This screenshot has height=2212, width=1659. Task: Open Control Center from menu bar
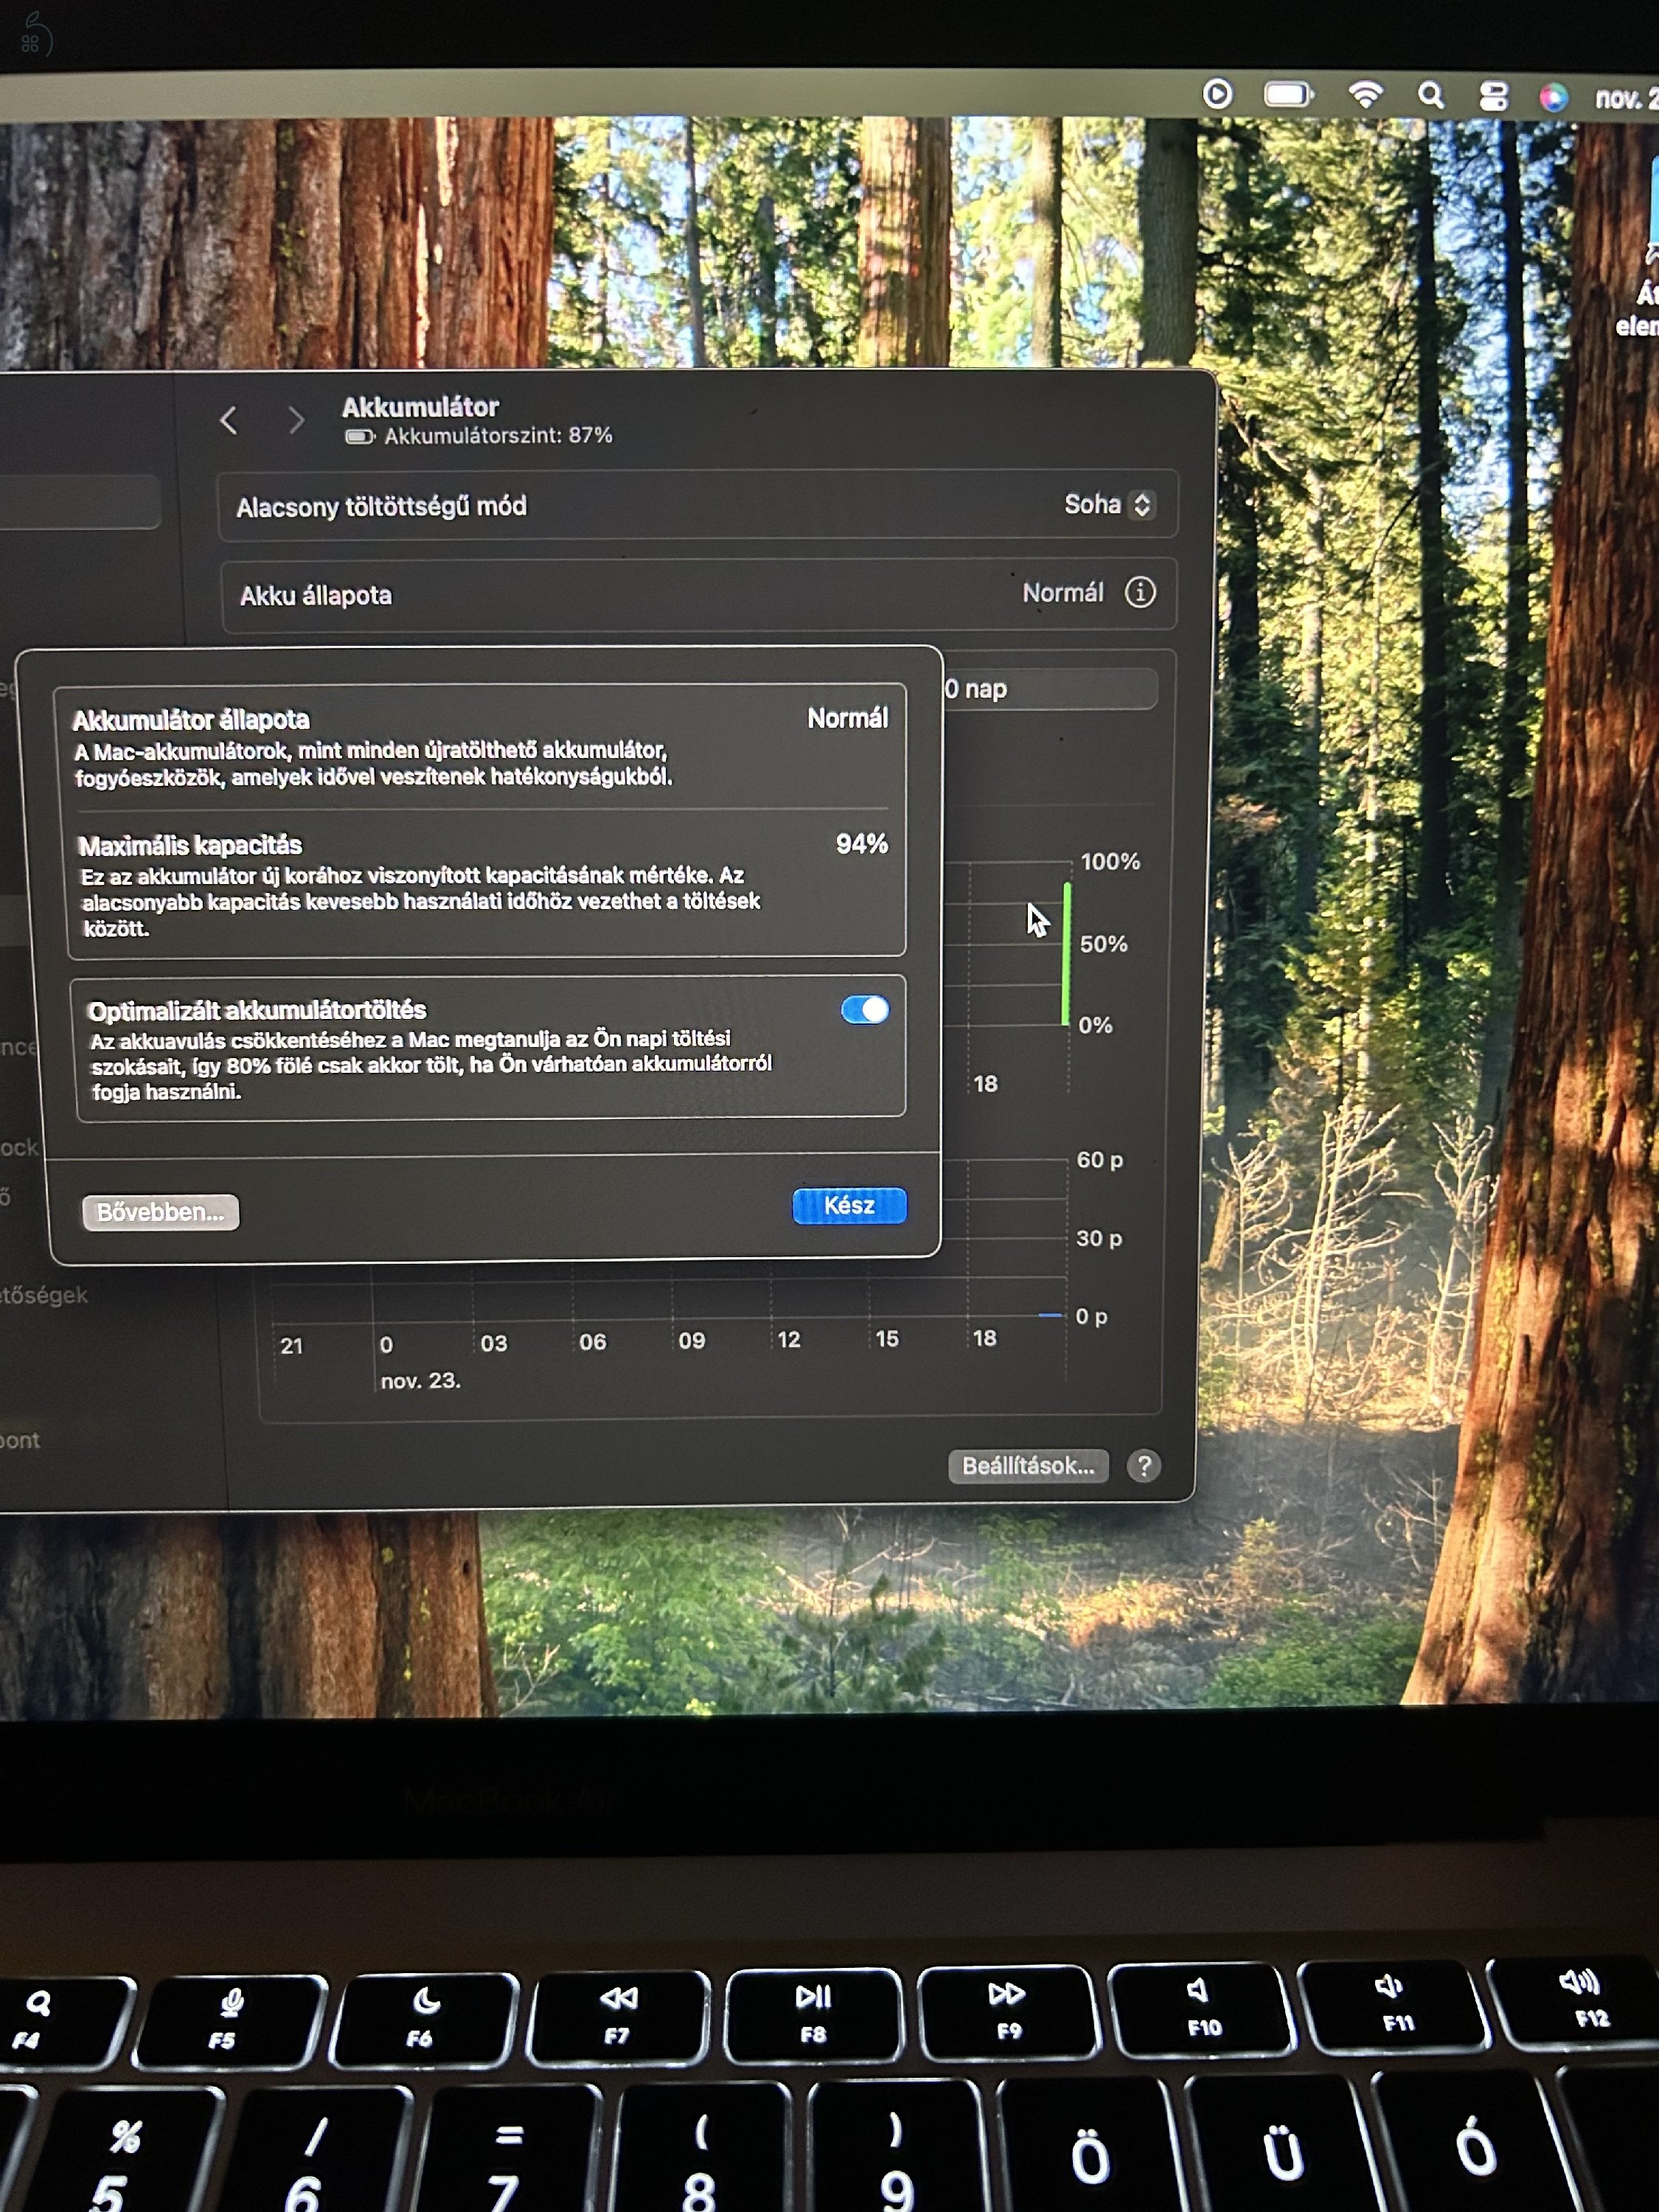tap(1495, 94)
